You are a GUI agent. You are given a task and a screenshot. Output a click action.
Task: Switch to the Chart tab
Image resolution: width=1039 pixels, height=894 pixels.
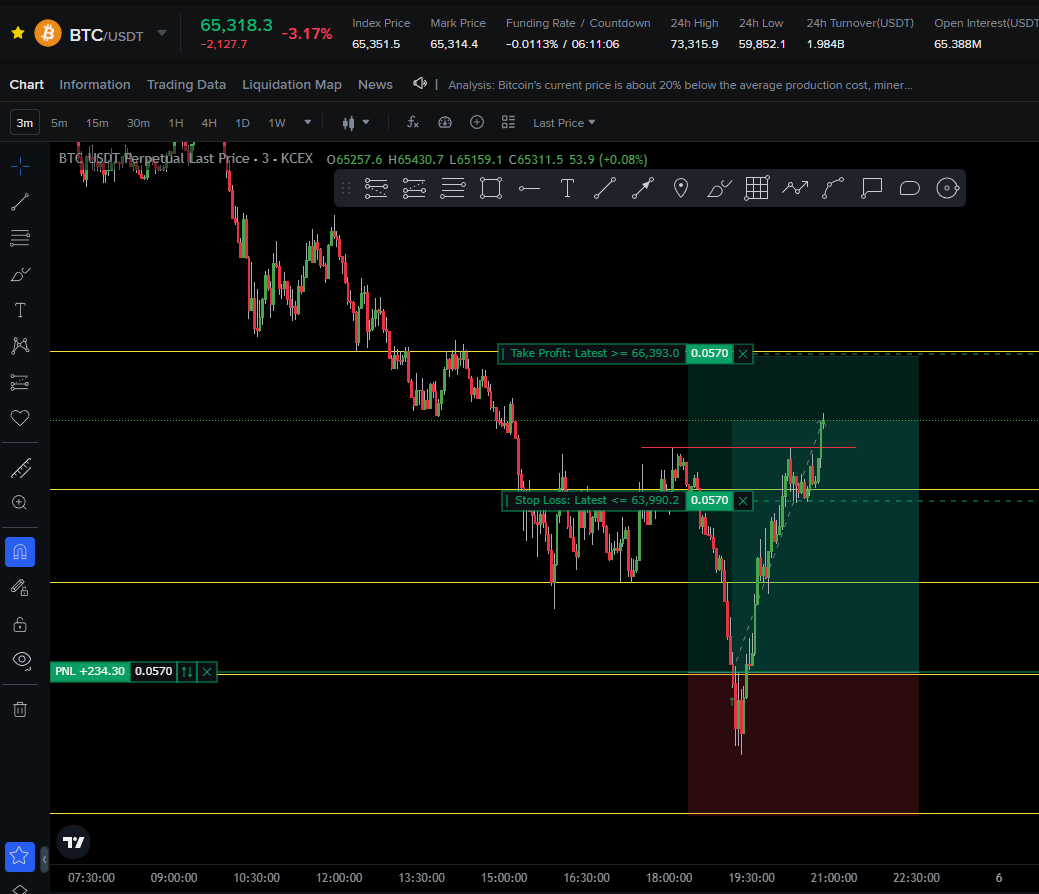[27, 85]
